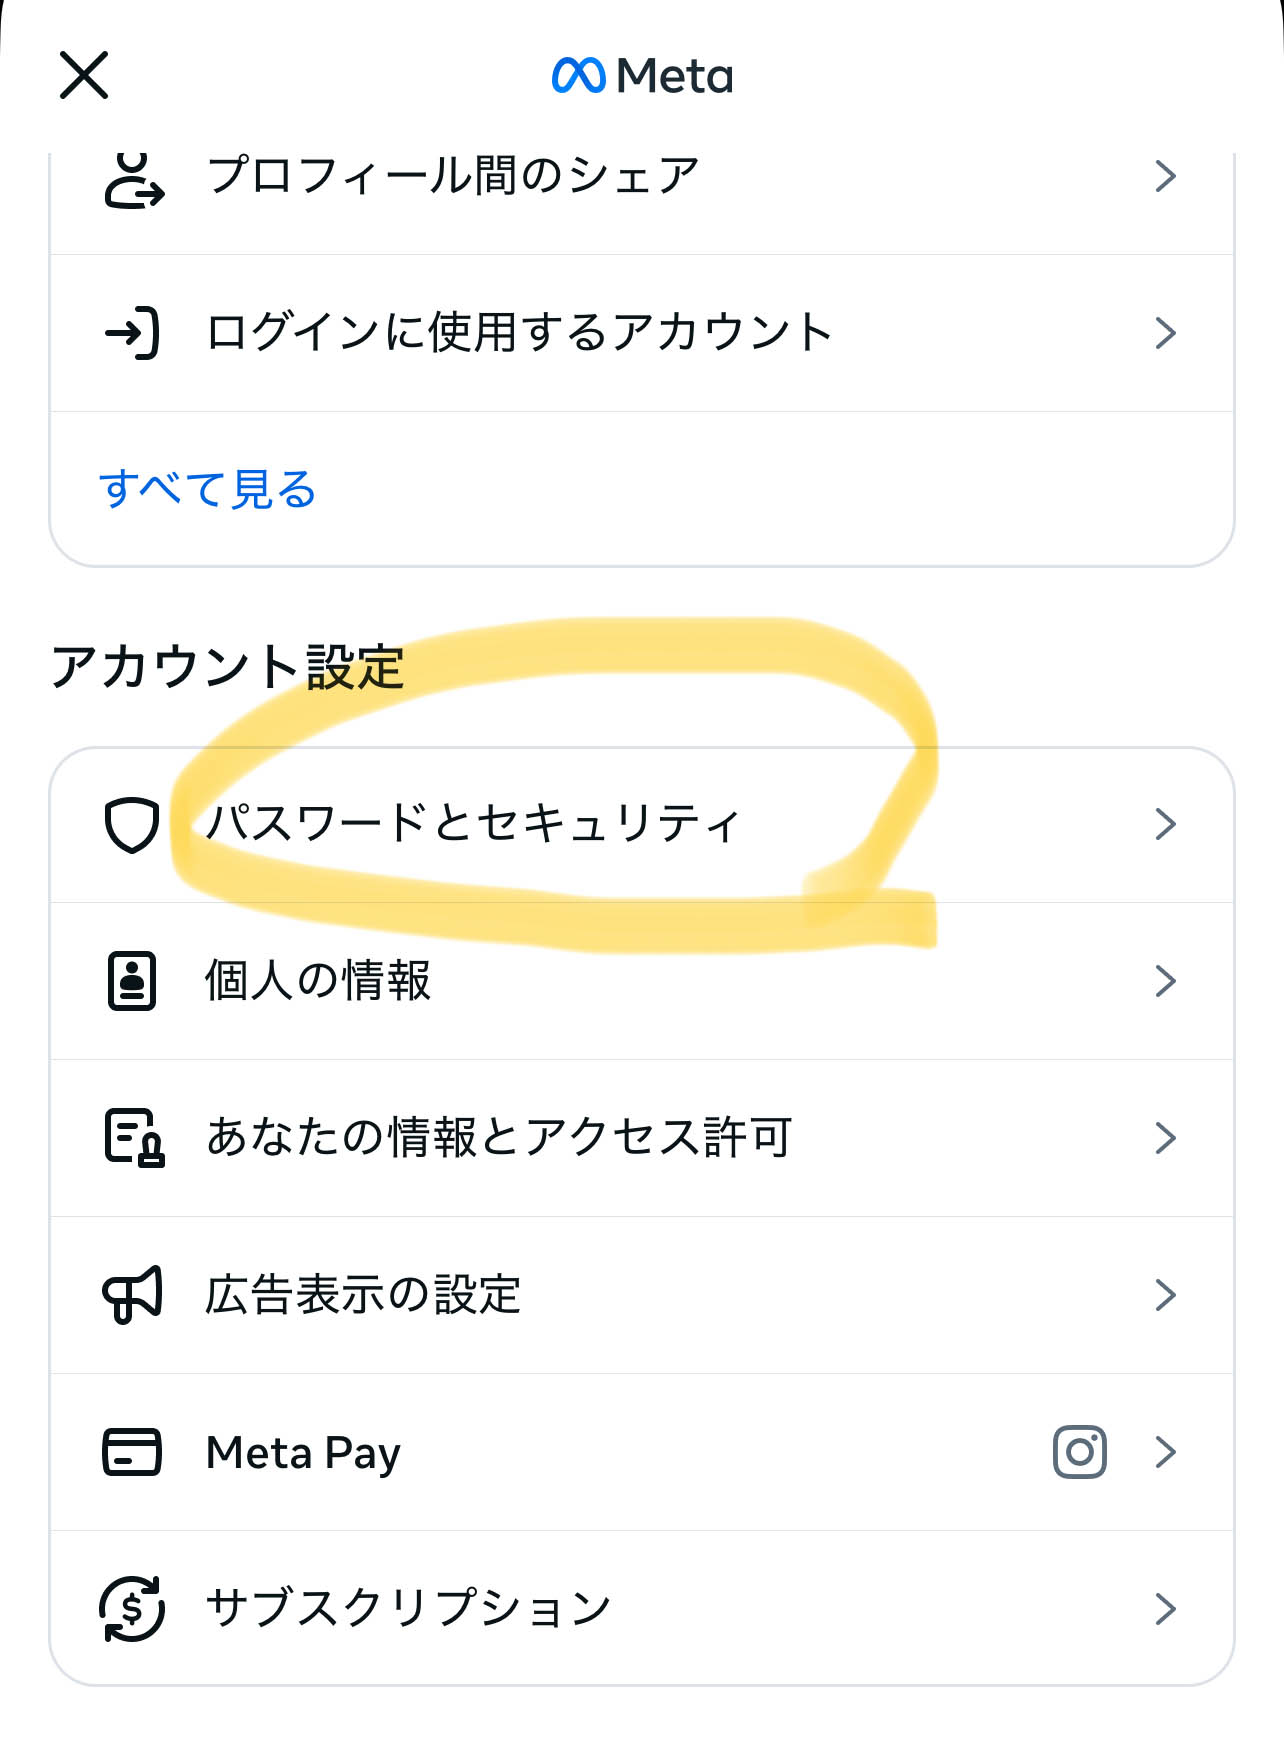Tap the Meta logo in header
Screen dimensions: 1284x1747
click(642, 76)
